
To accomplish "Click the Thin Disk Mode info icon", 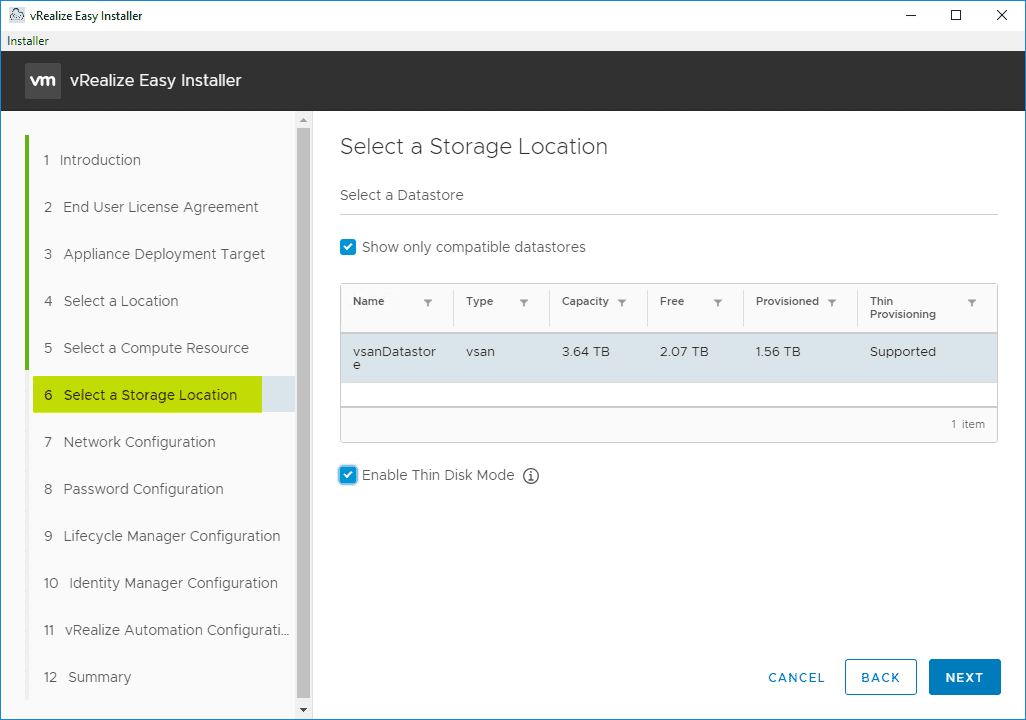I will (531, 476).
